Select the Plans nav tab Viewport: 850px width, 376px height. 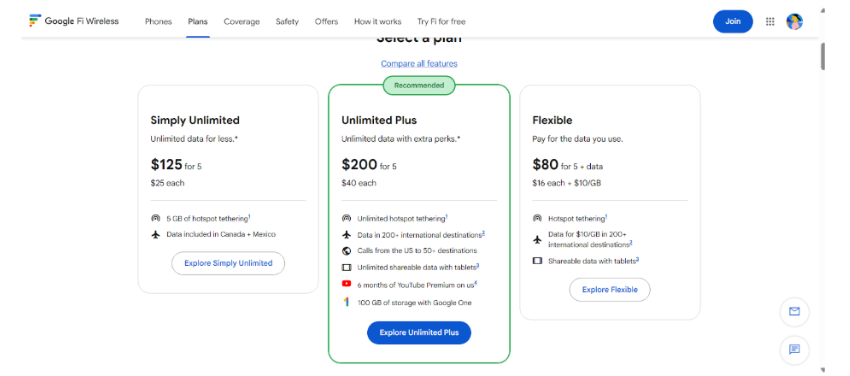pyautogui.click(x=198, y=22)
